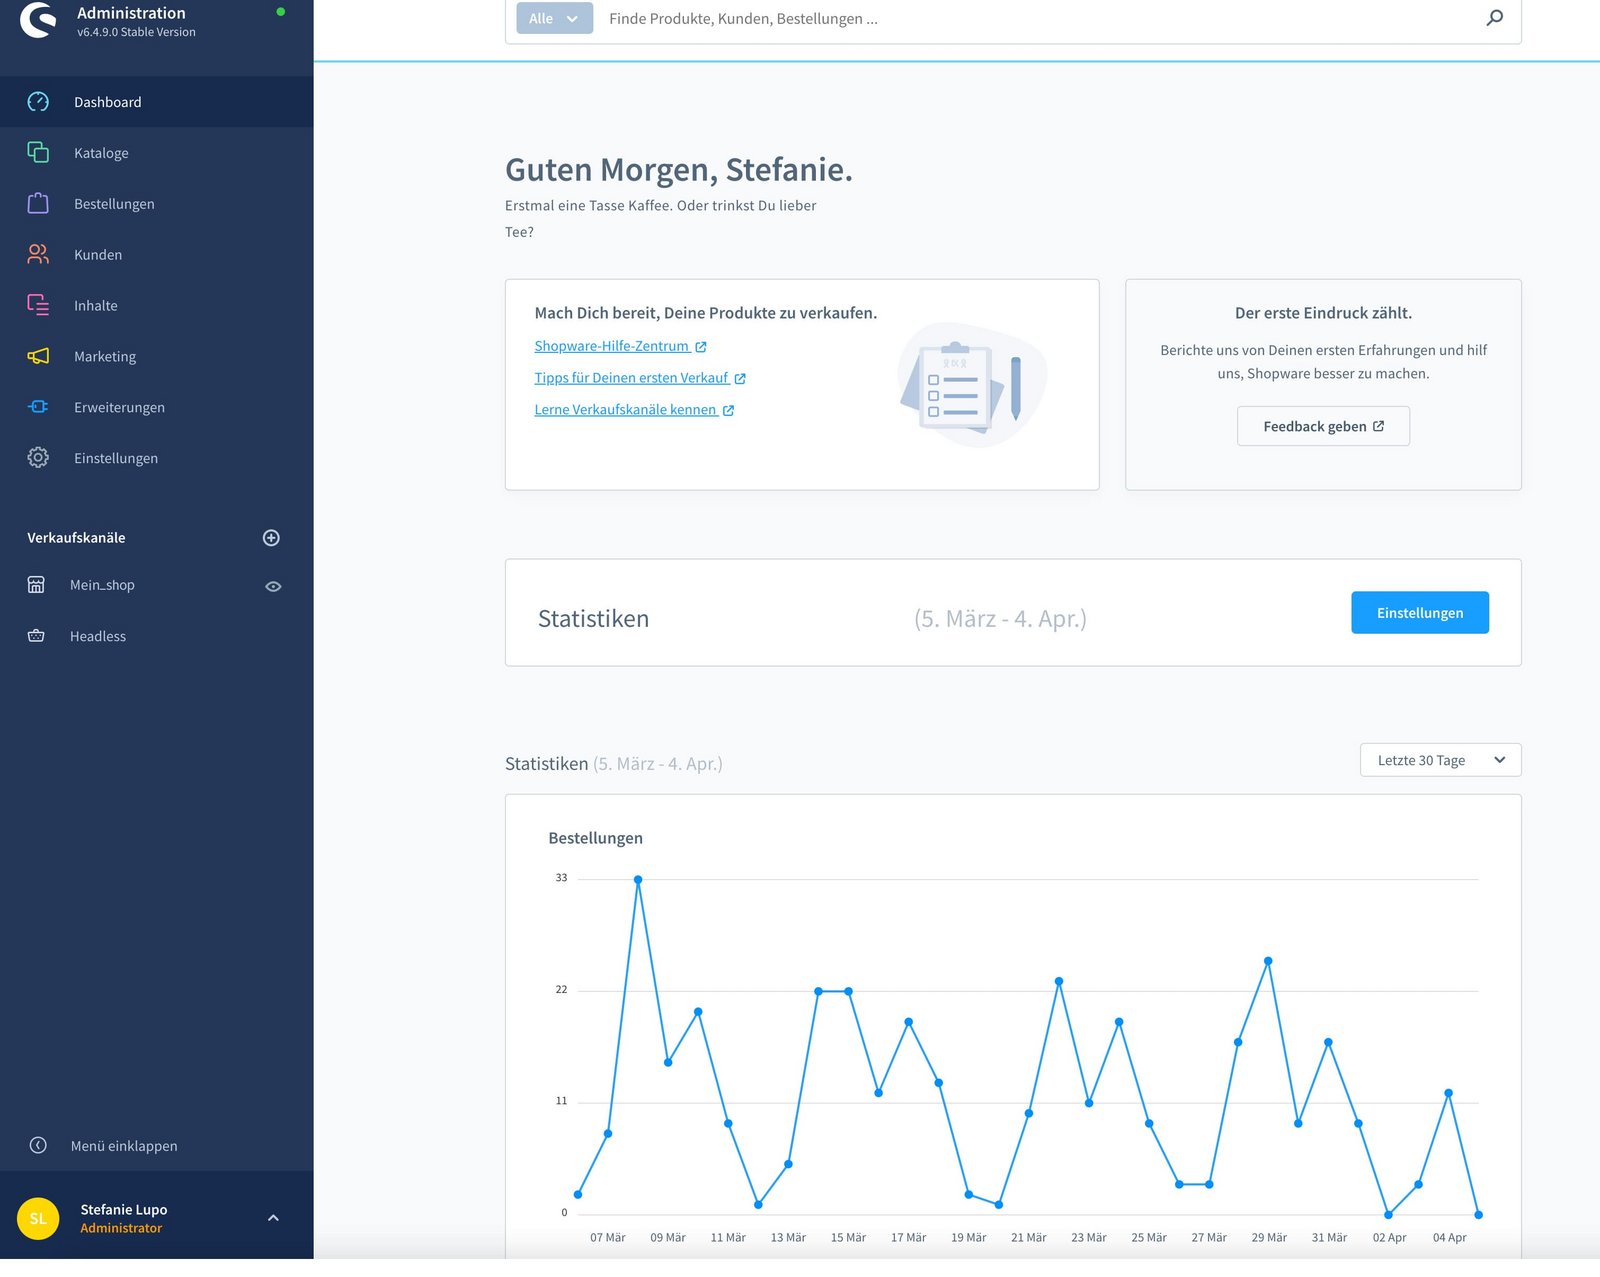Click the Marketing megaphone icon

(38, 356)
